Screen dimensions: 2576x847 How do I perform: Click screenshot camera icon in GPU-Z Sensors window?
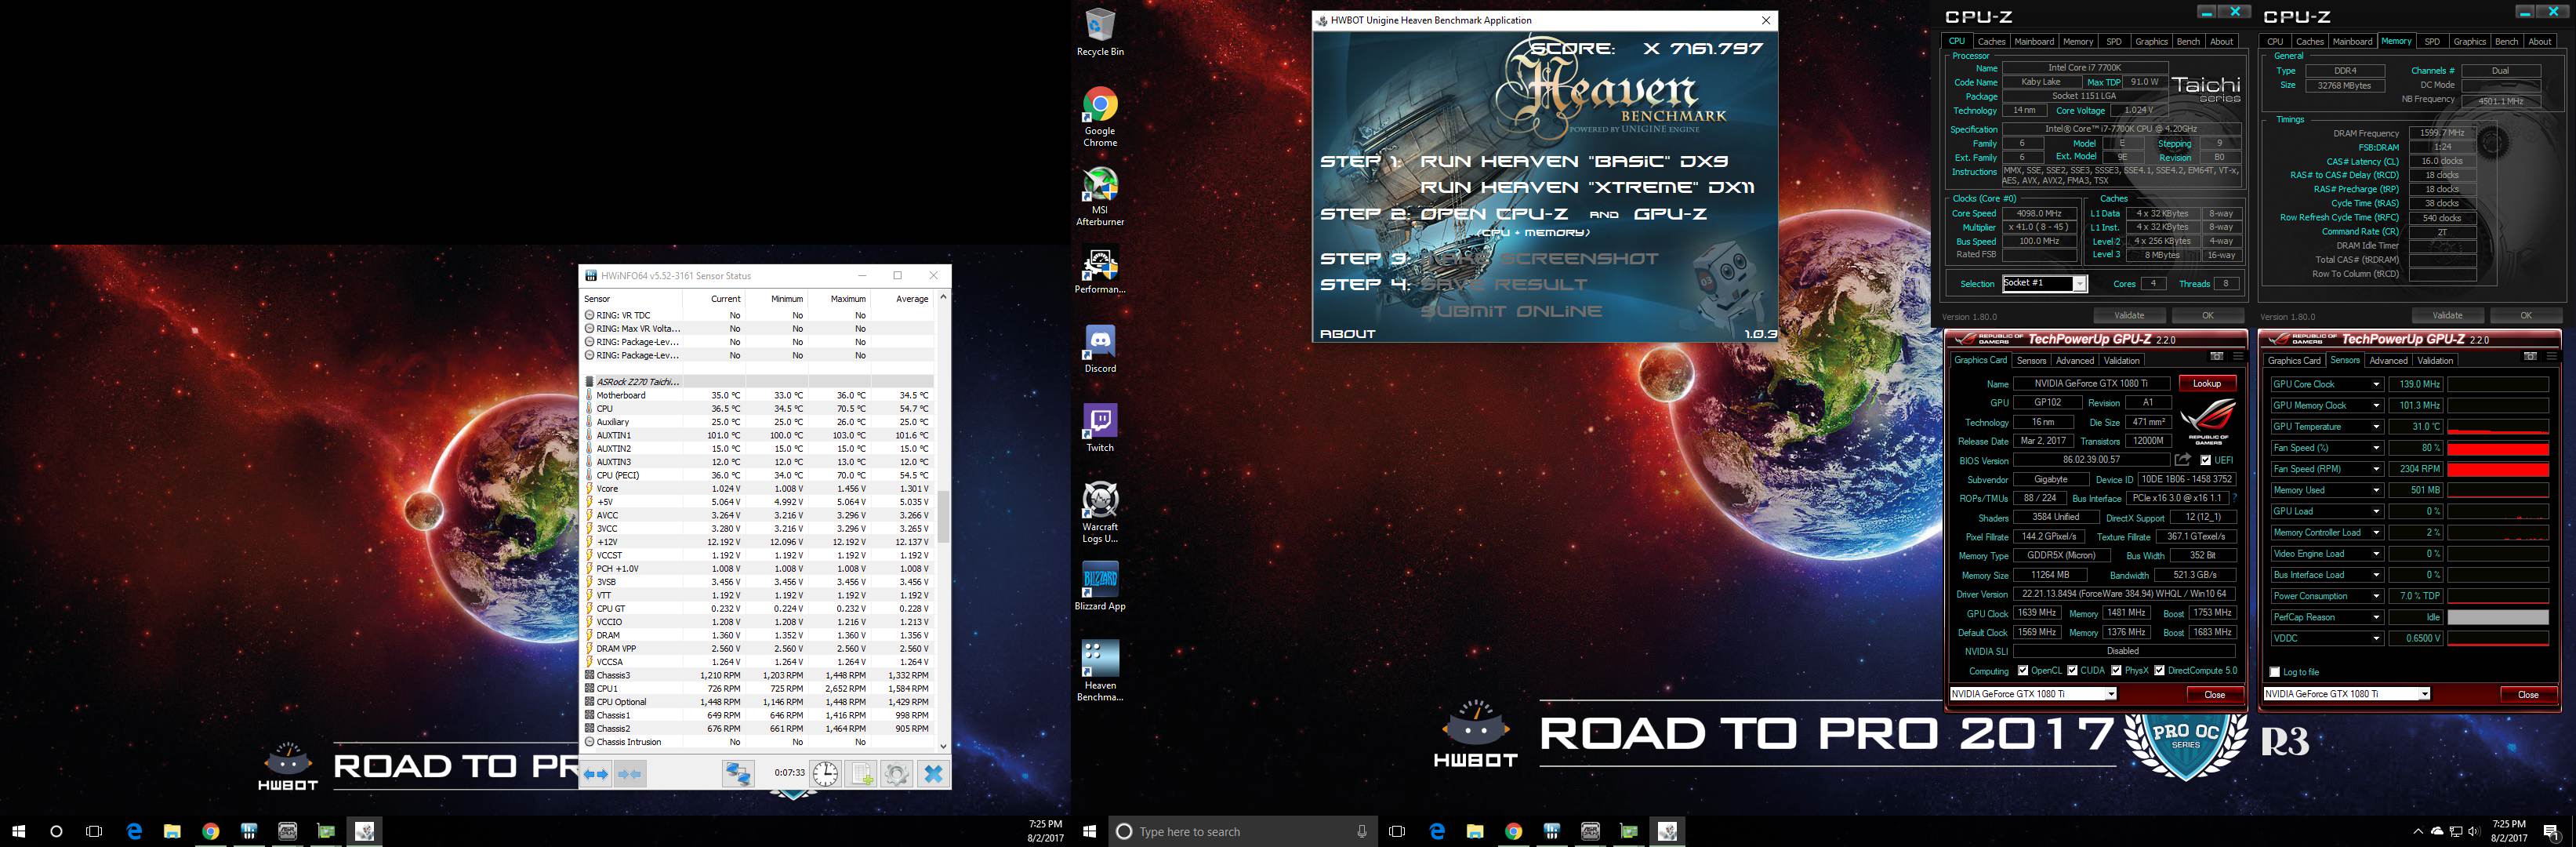tap(2530, 357)
